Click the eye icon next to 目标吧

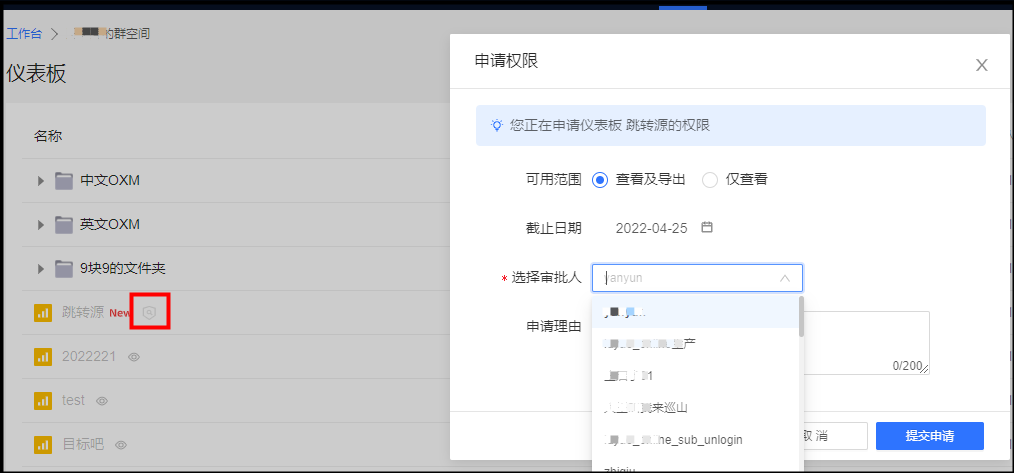[x=121, y=444]
